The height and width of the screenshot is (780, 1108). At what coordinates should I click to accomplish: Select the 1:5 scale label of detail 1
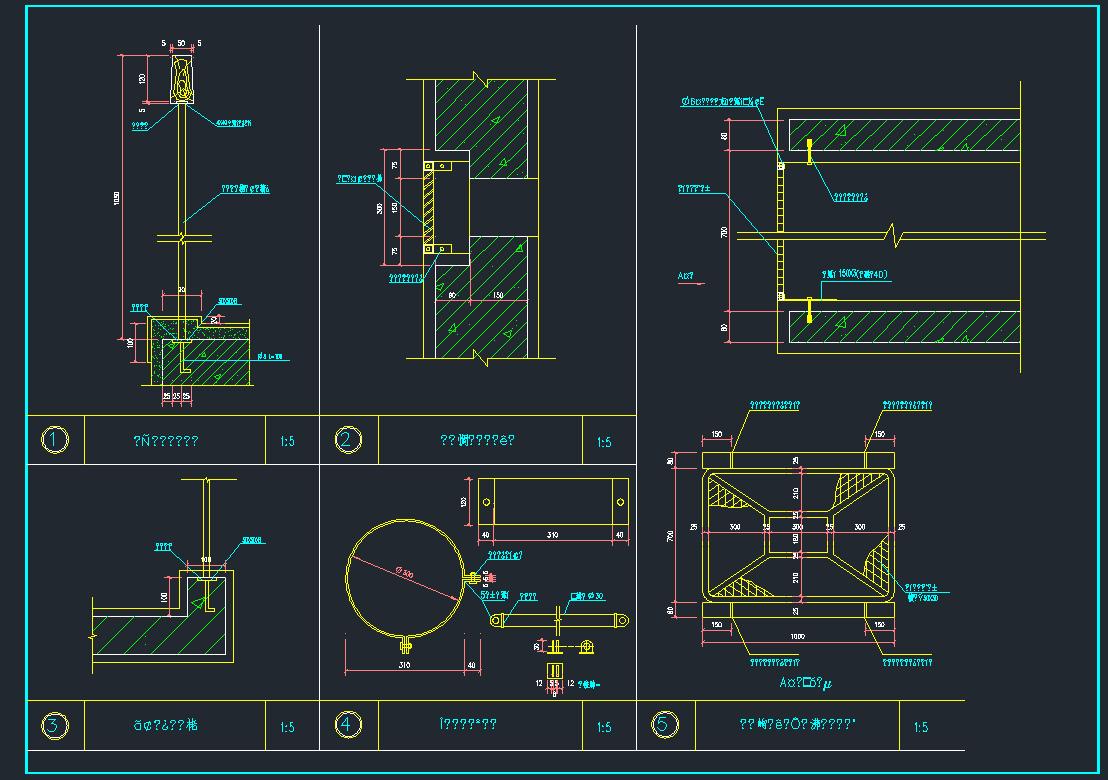pyautogui.click(x=287, y=441)
